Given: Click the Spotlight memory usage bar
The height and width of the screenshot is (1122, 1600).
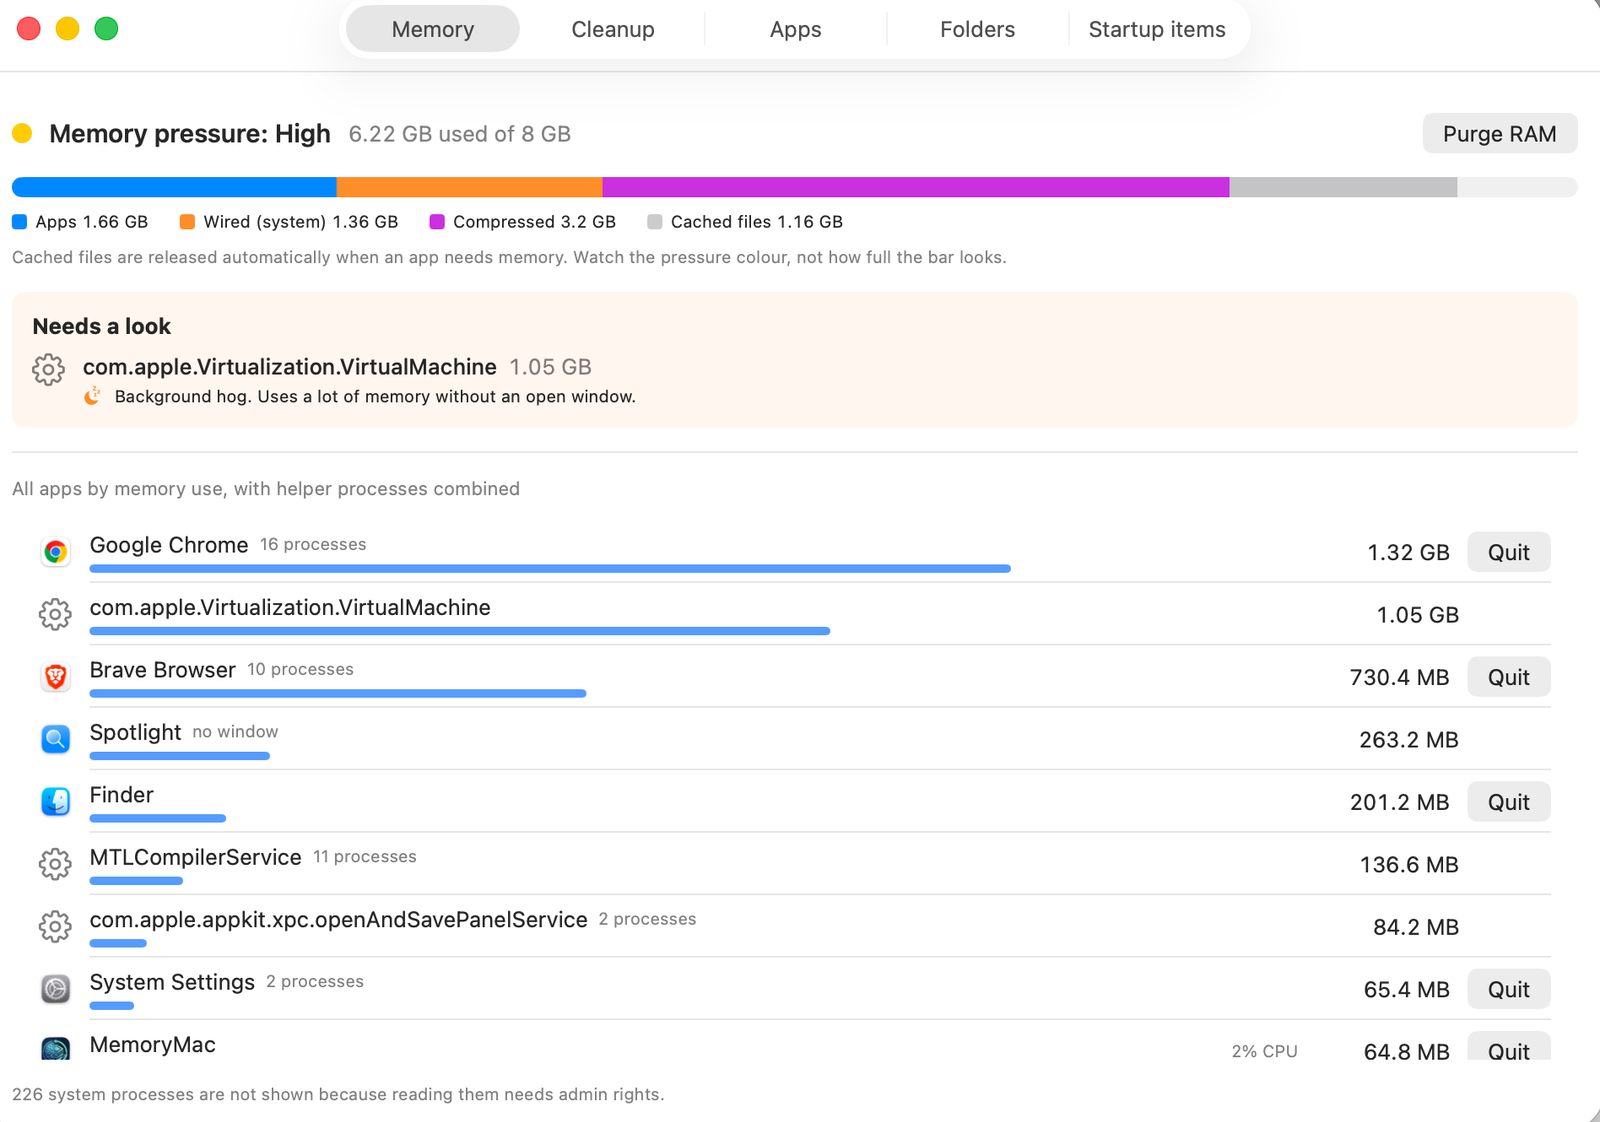Looking at the screenshot, I should pos(180,756).
